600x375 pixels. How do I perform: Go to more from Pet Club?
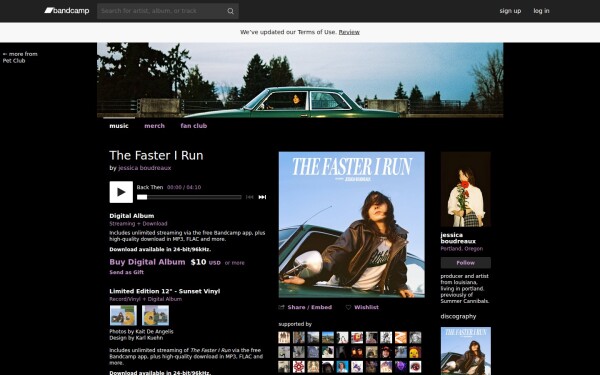tap(20, 57)
